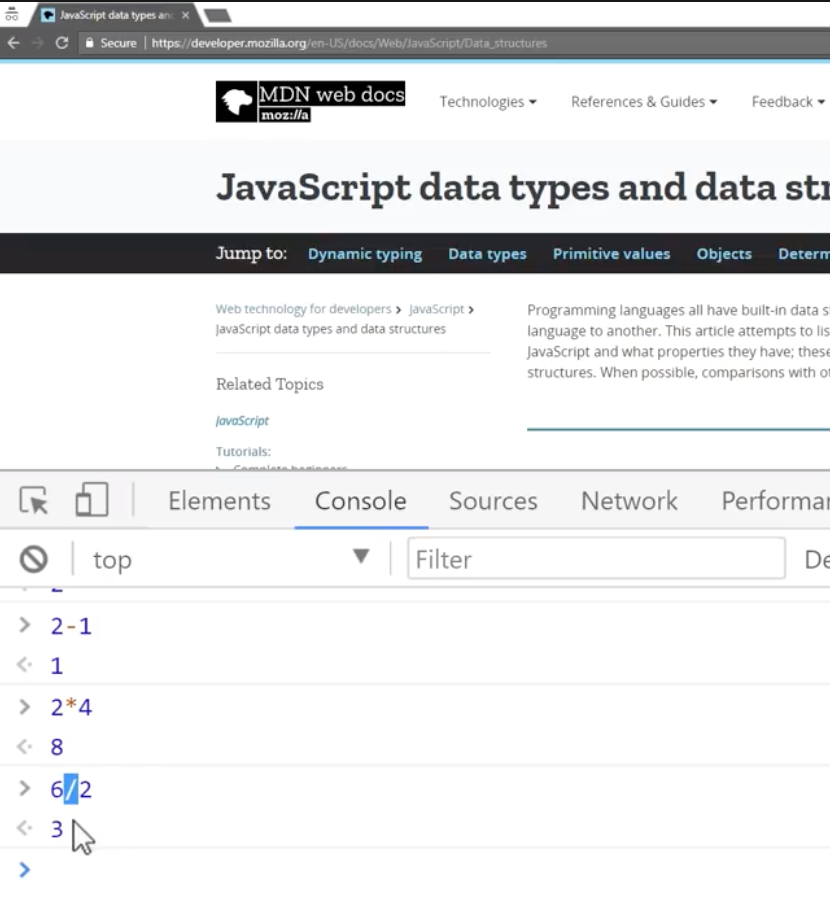Click the 6/2 console input line
The image size is (830, 900).
pos(71,789)
